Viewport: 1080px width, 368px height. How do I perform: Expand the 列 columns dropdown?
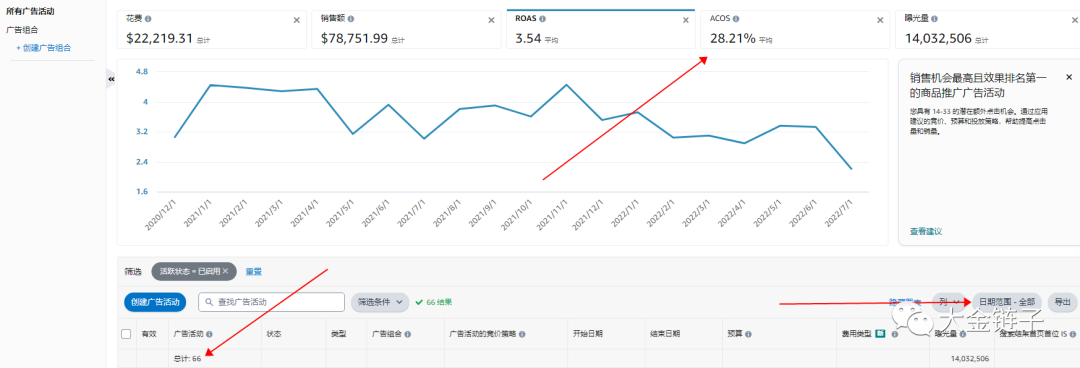point(949,302)
